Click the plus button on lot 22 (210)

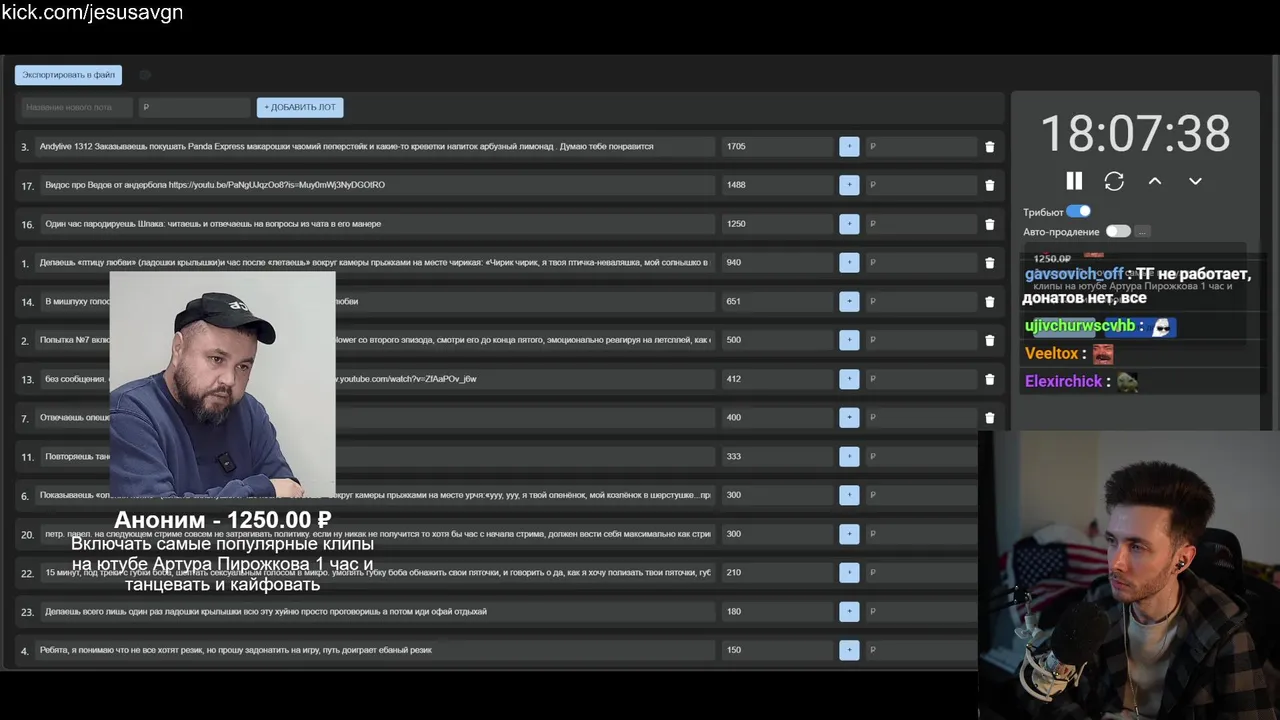pos(849,572)
